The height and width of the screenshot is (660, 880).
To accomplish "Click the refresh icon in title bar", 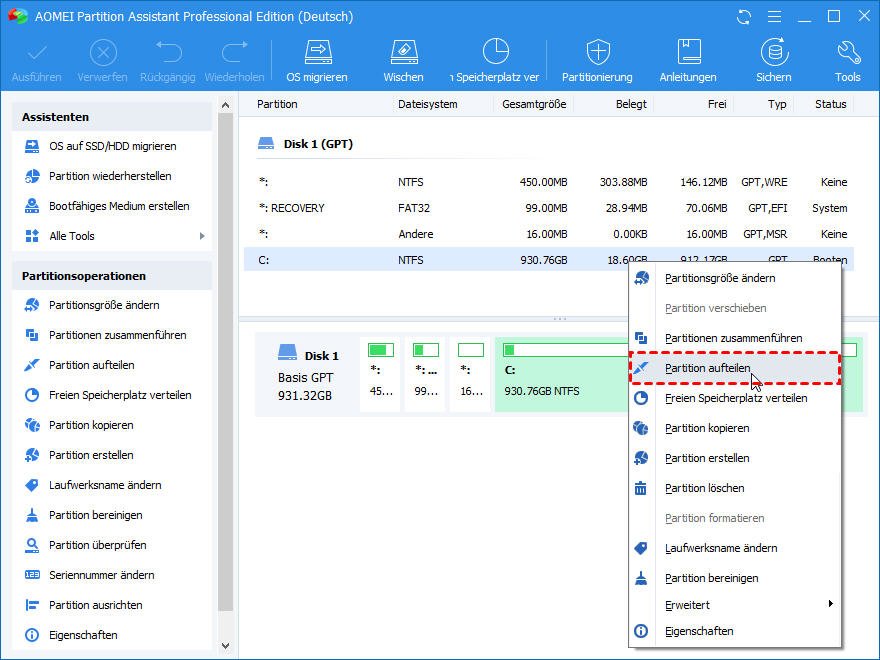I will 743,17.
